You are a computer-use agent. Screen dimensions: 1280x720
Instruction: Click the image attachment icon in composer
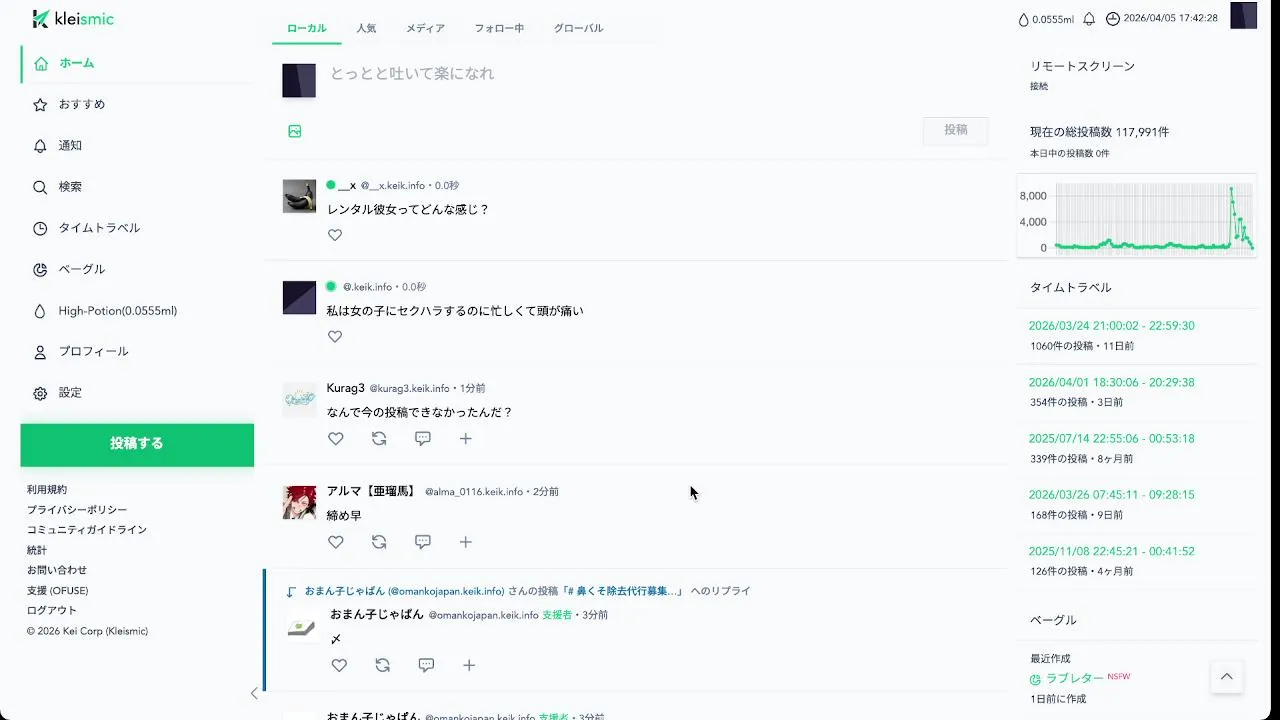[x=295, y=131]
